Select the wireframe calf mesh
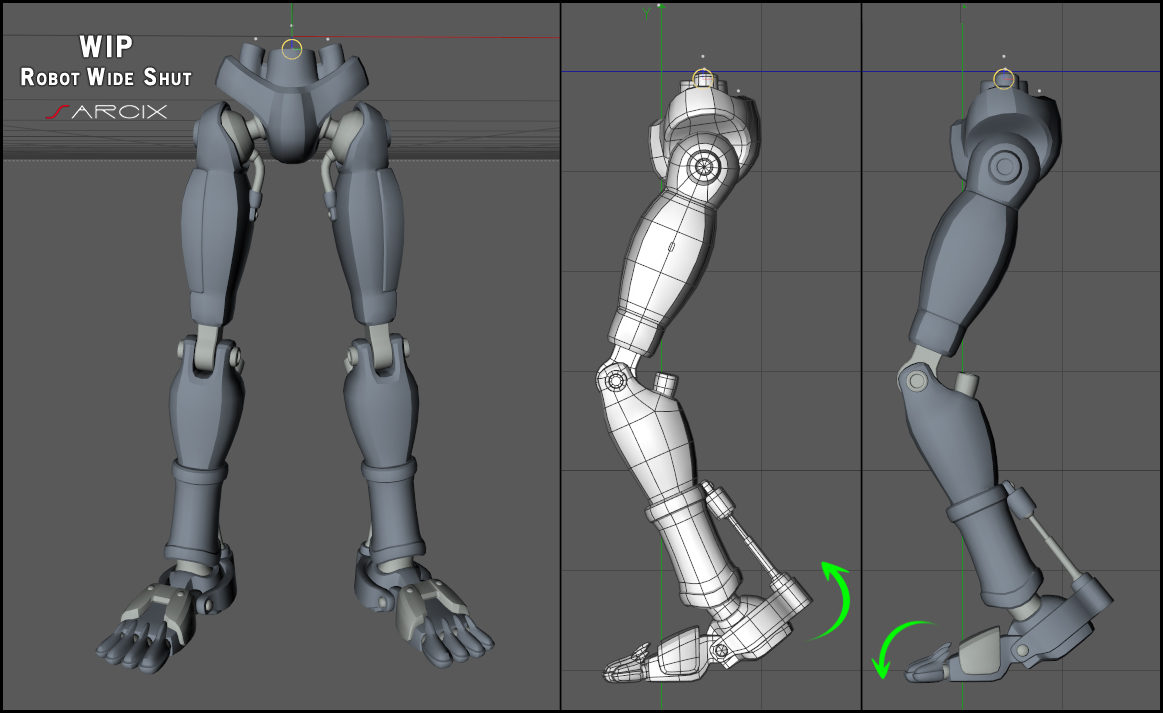 [x=651, y=441]
